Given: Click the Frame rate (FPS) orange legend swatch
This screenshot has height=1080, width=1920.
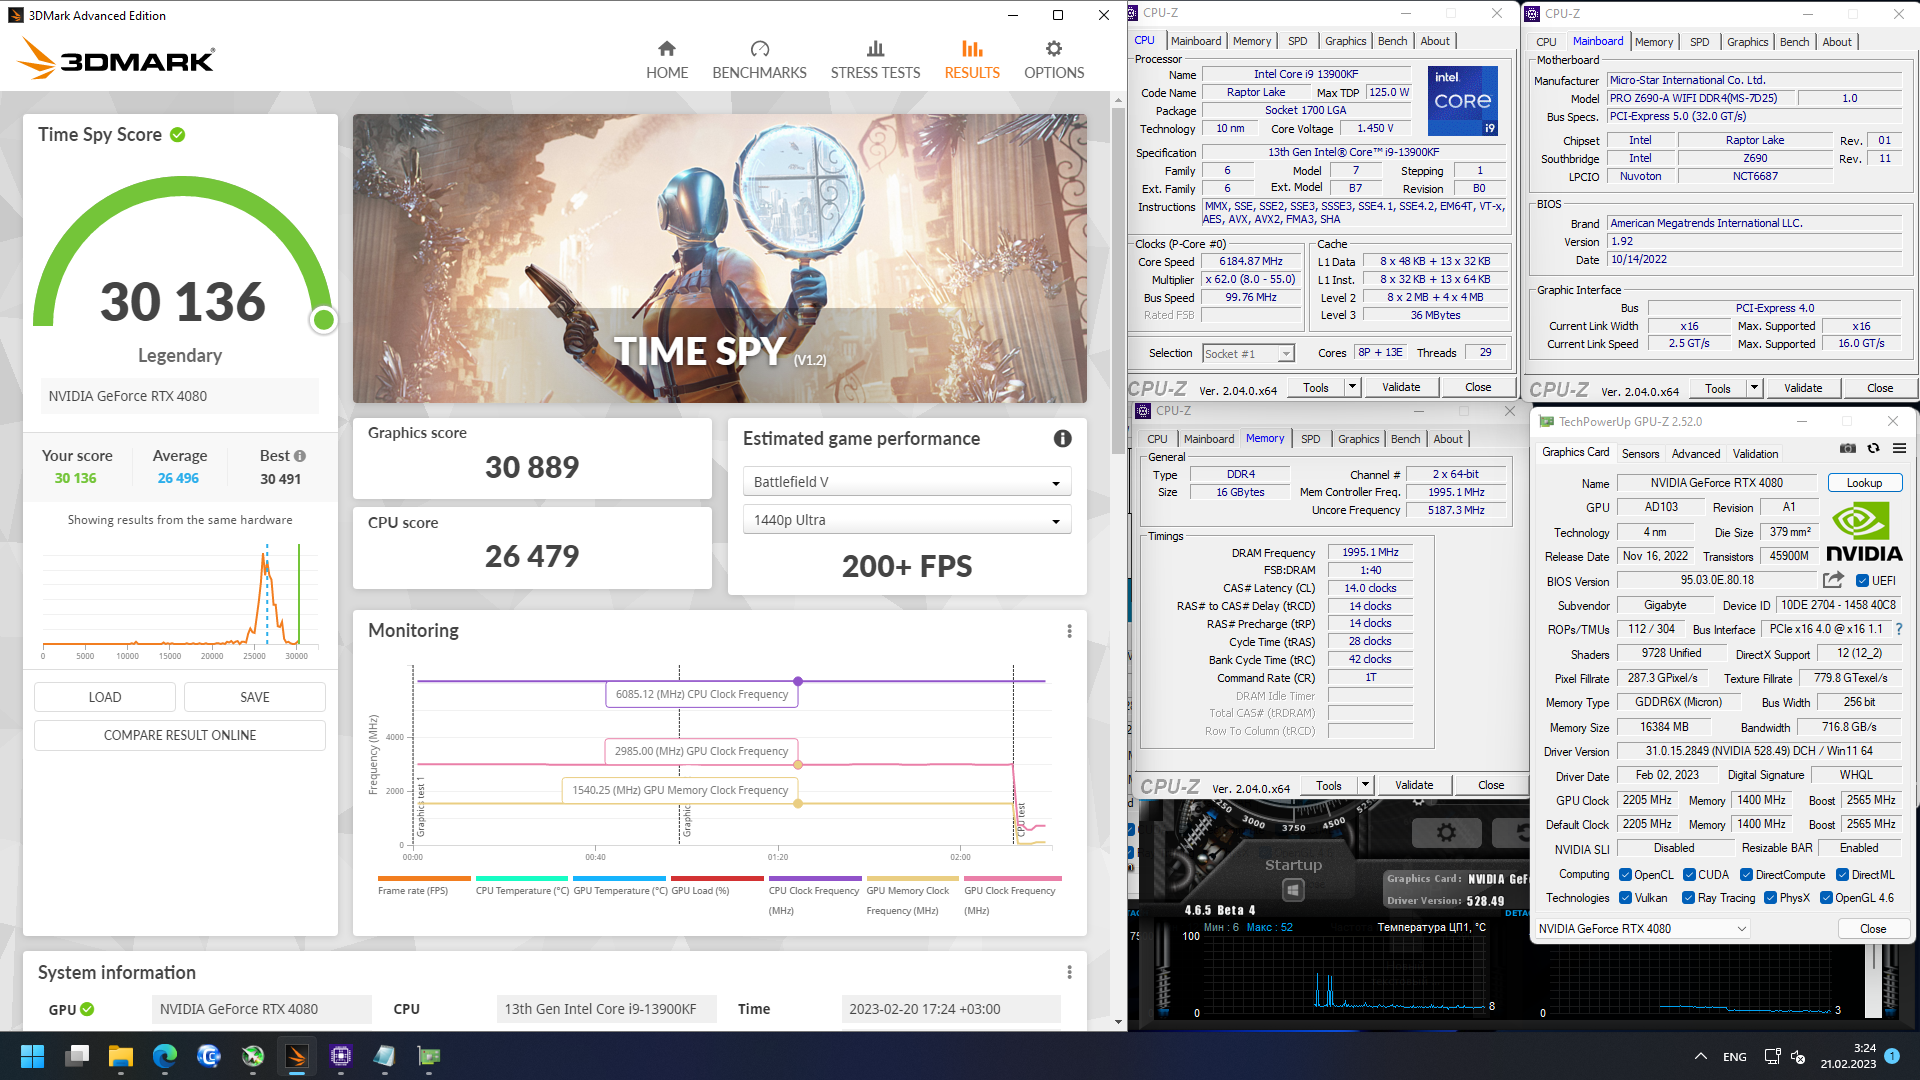Looking at the screenshot, I should point(424,879).
